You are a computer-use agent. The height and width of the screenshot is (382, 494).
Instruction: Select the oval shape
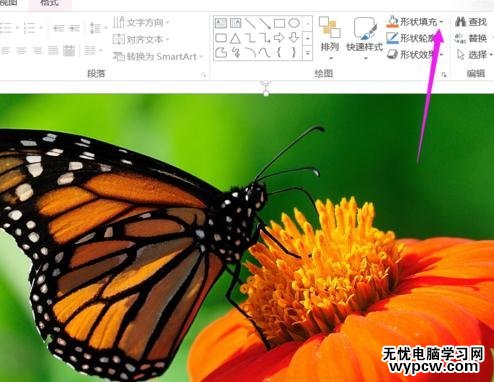click(x=294, y=23)
